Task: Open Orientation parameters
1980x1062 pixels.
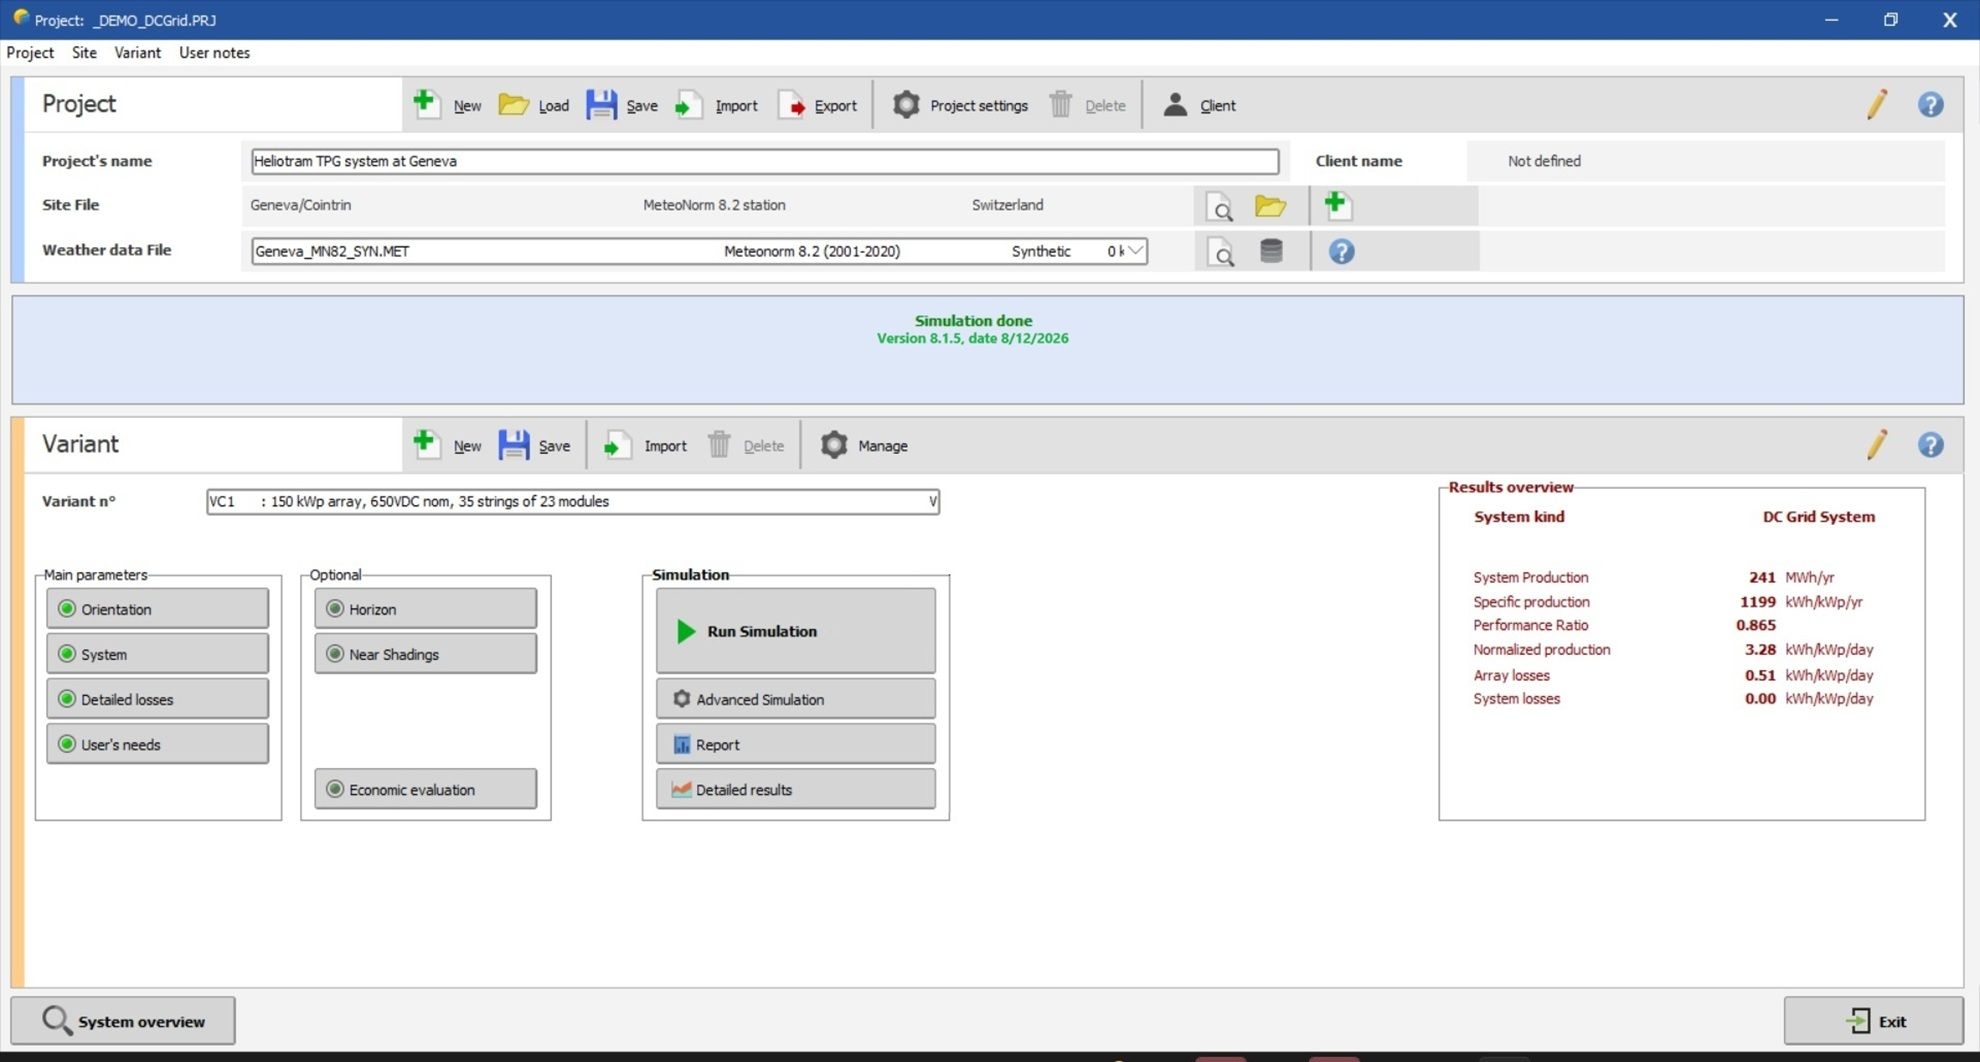Action: (x=157, y=609)
